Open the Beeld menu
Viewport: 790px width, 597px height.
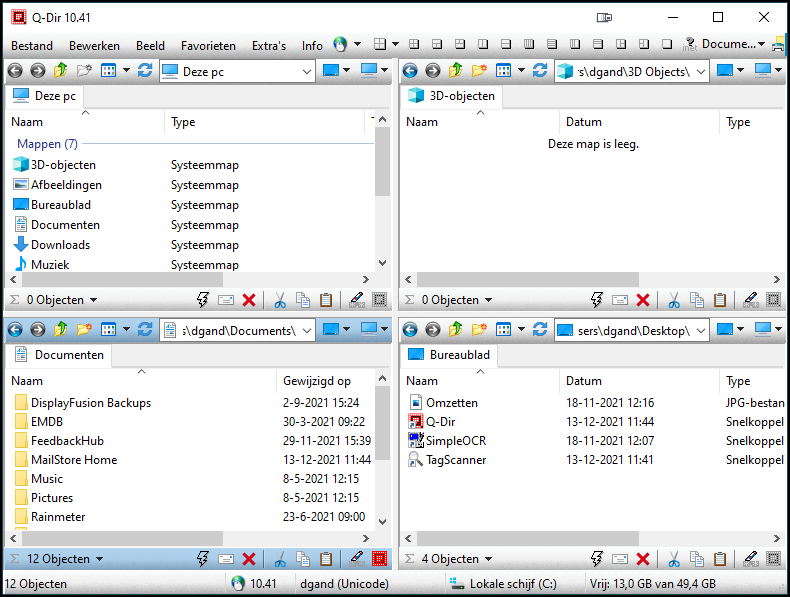150,46
